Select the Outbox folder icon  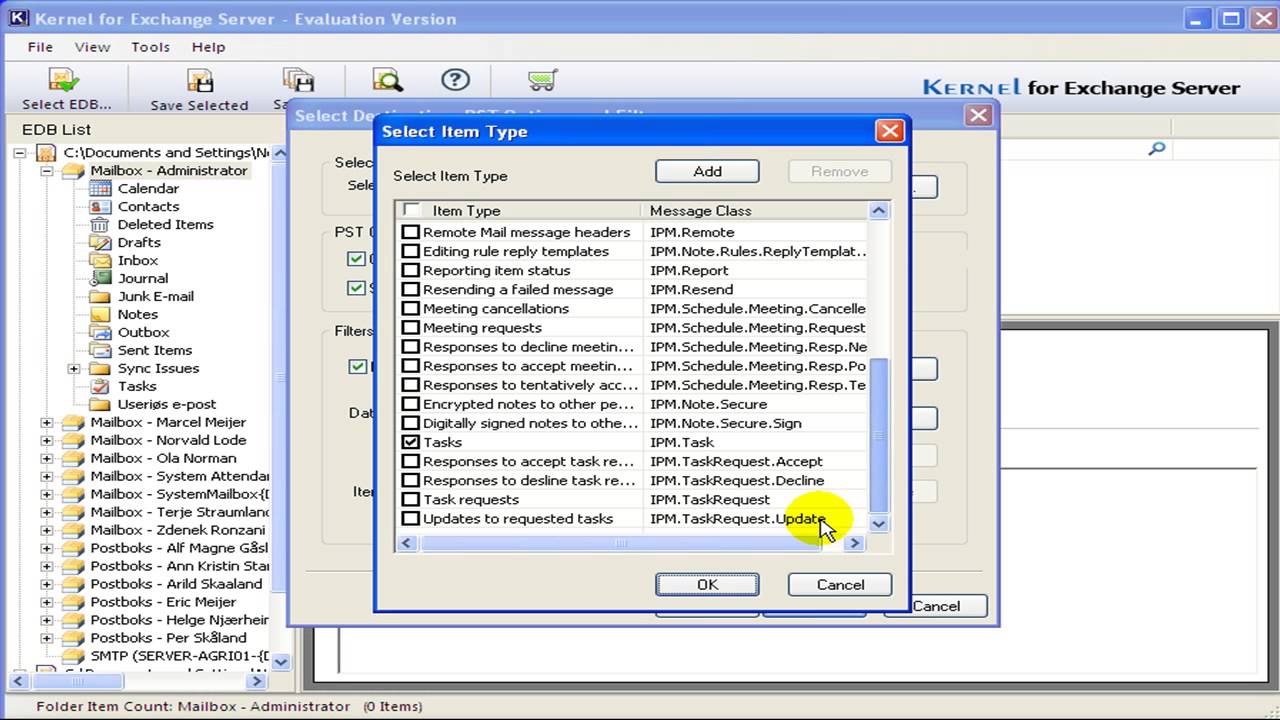100,332
